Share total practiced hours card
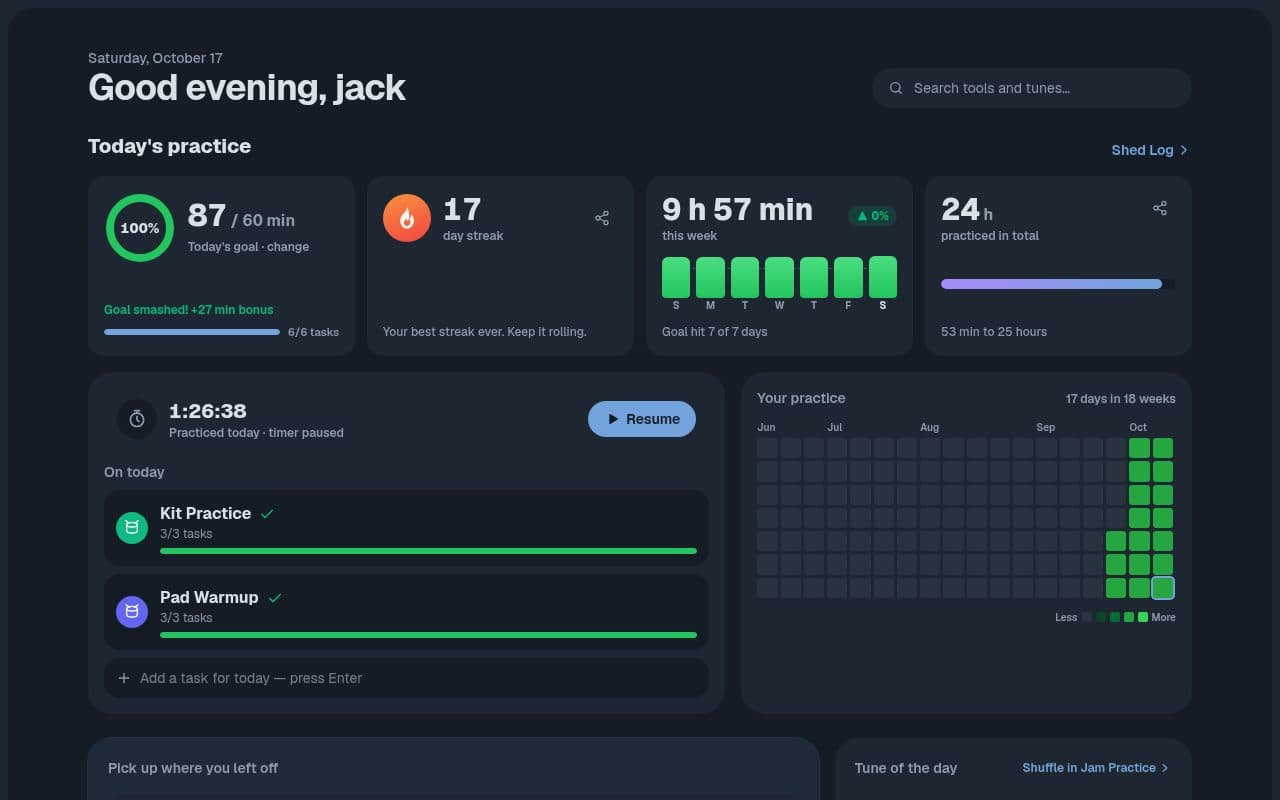This screenshot has height=800, width=1280. [x=1160, y=208]
